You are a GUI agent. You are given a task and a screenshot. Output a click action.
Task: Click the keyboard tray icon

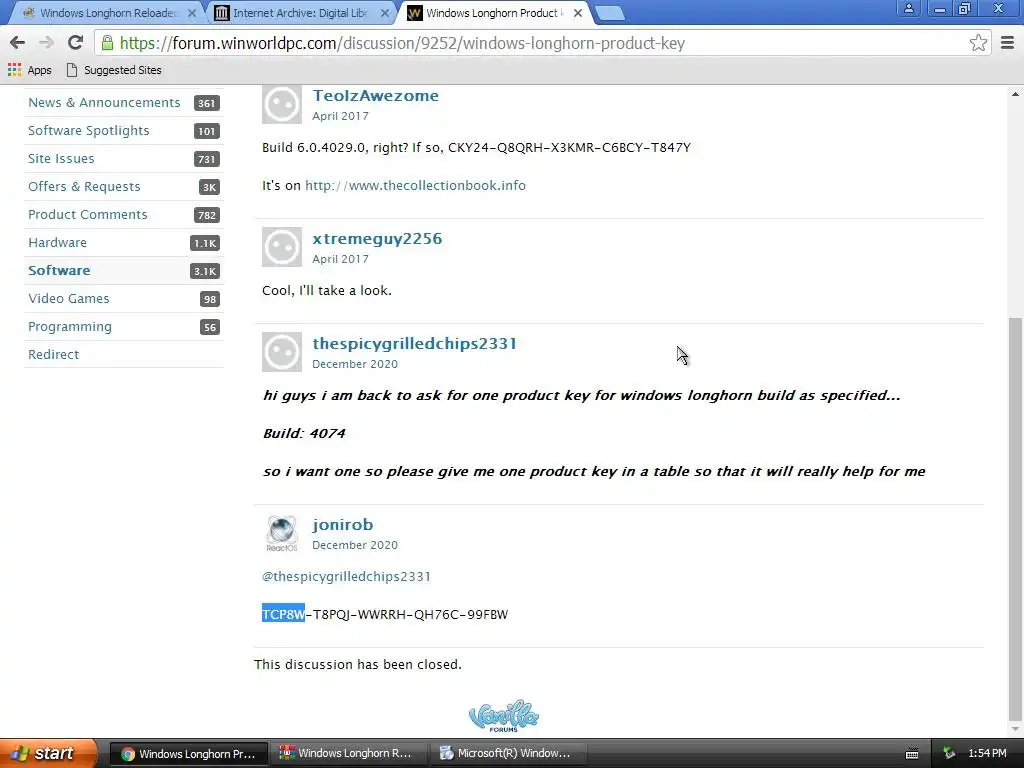(912, 754)
